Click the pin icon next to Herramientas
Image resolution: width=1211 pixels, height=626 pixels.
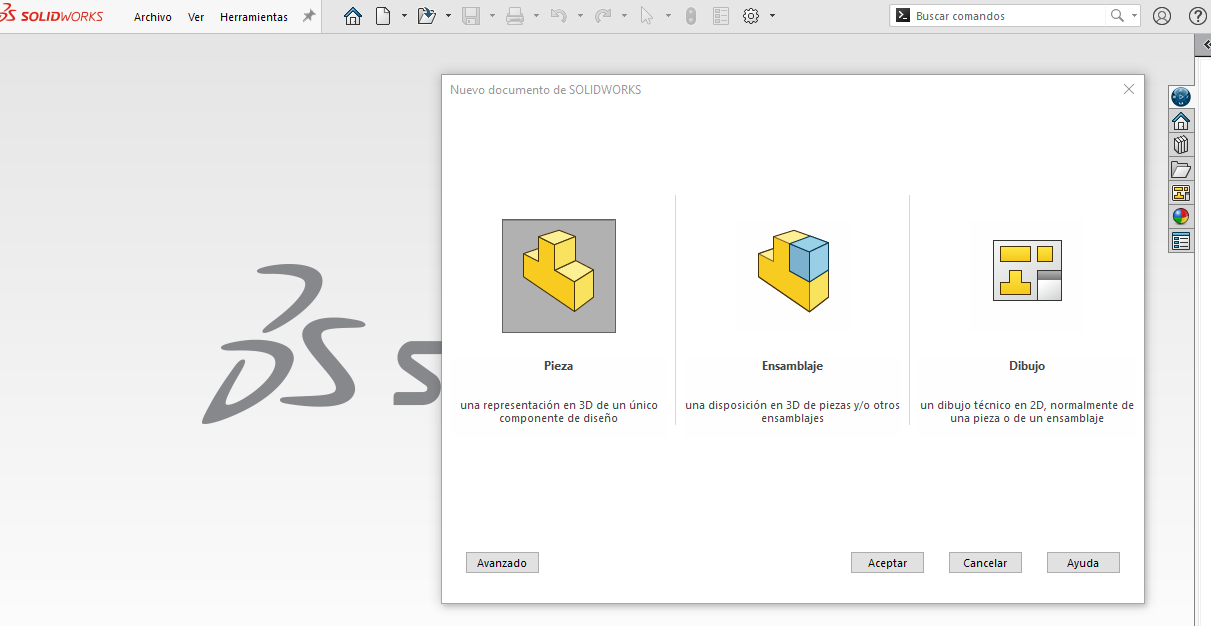pyautogui.click(x=309, y=16)
